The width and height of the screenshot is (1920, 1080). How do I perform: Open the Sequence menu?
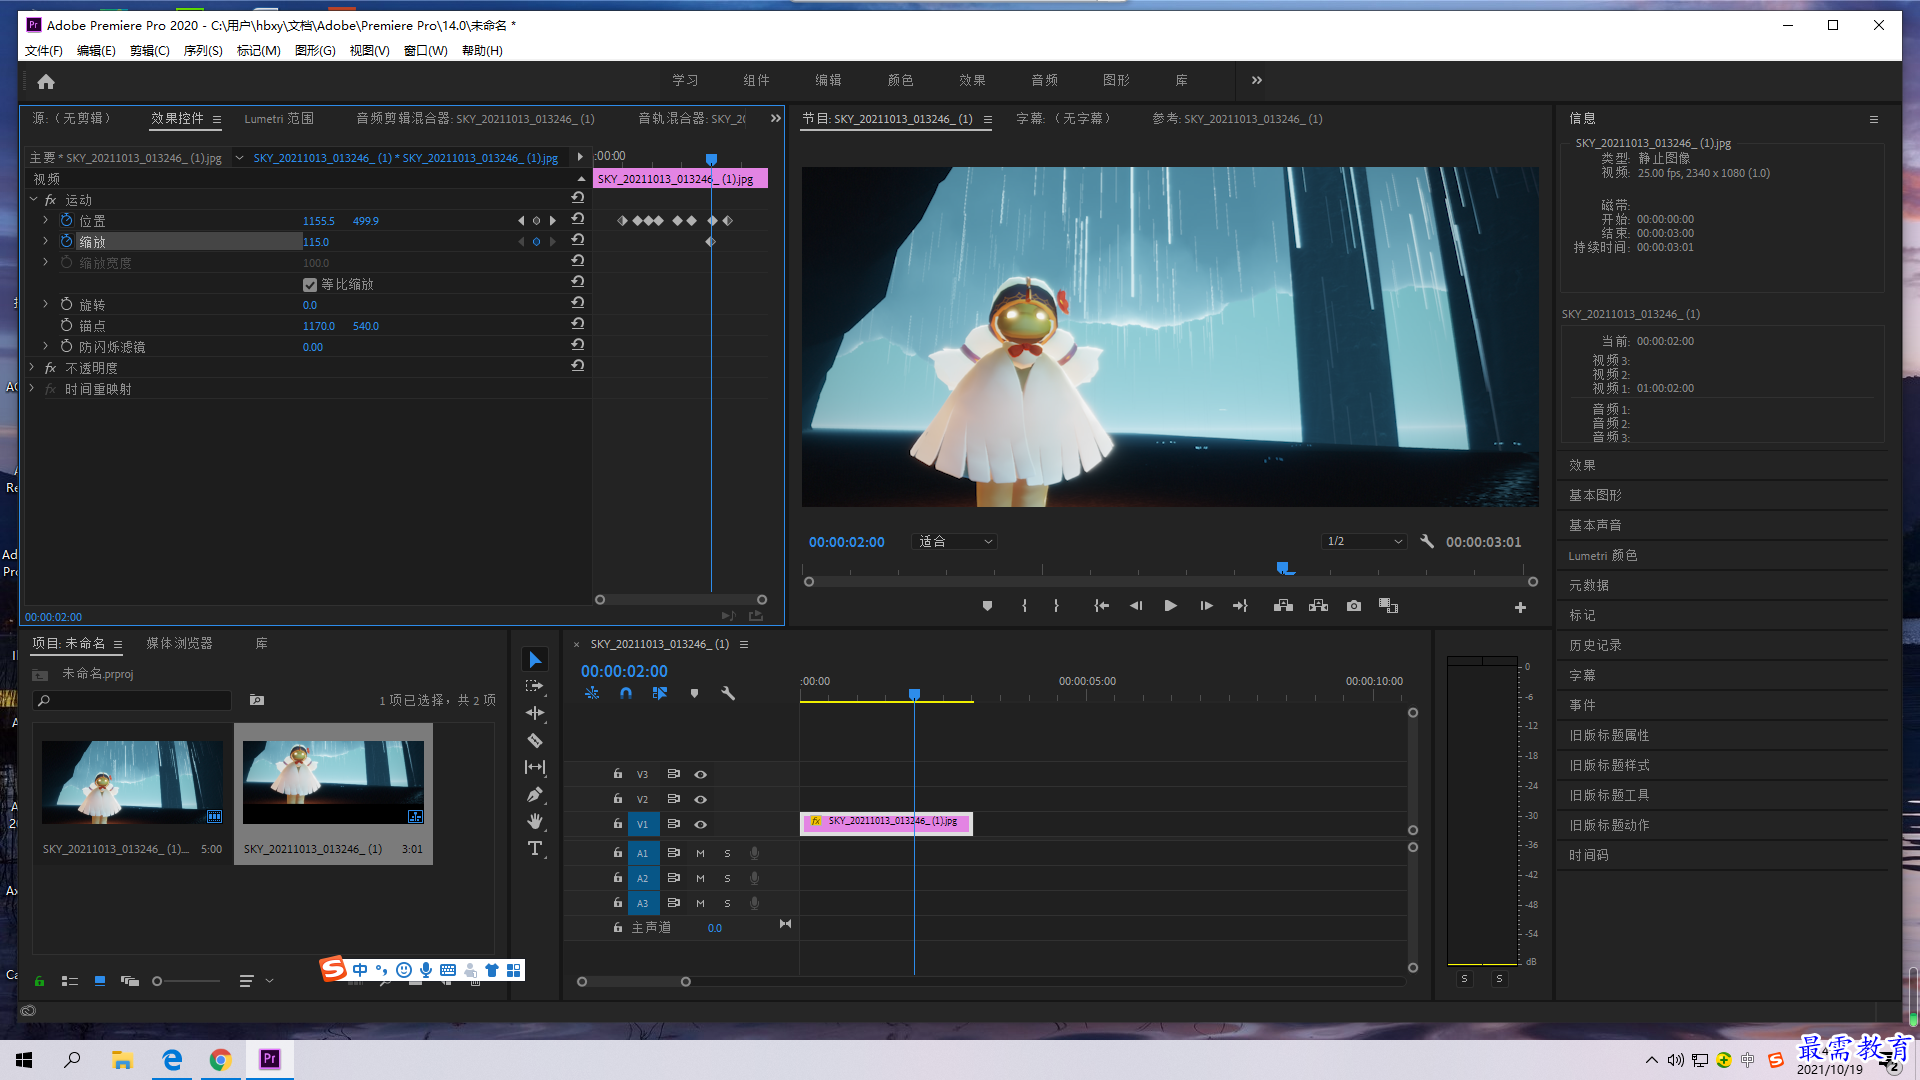(x=203, y=51)
